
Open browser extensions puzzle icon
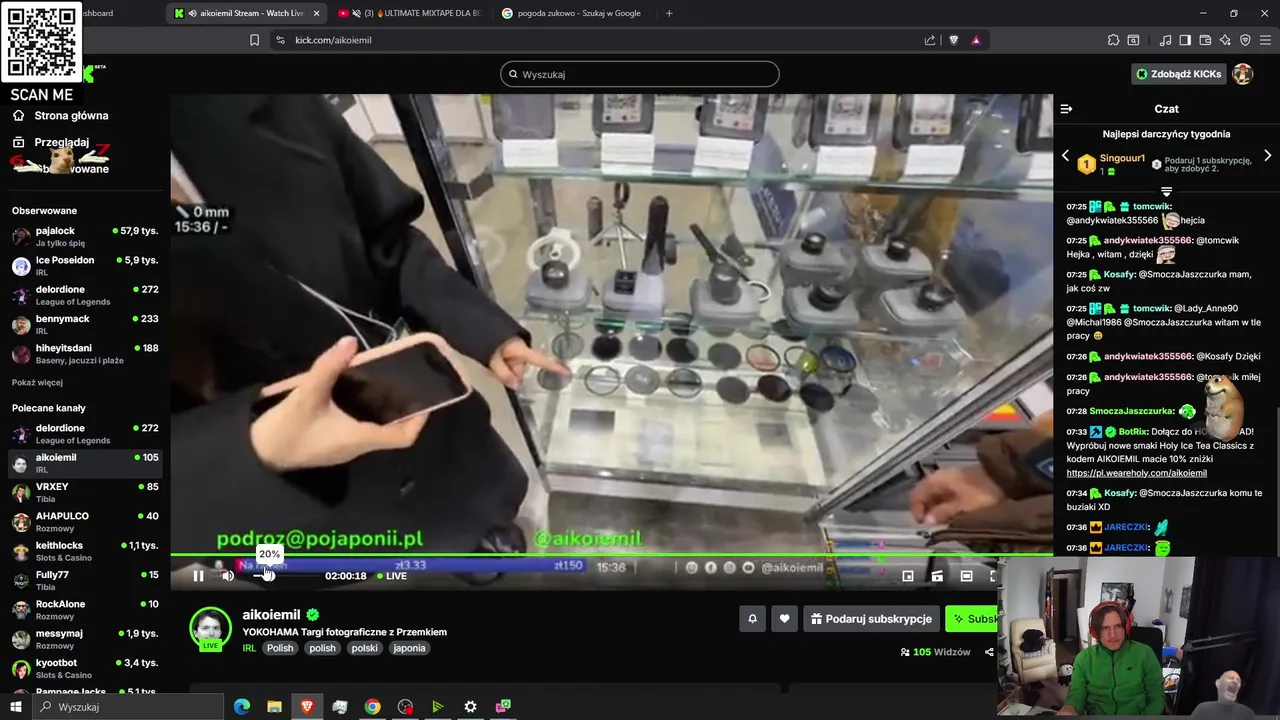[1113, 40]
